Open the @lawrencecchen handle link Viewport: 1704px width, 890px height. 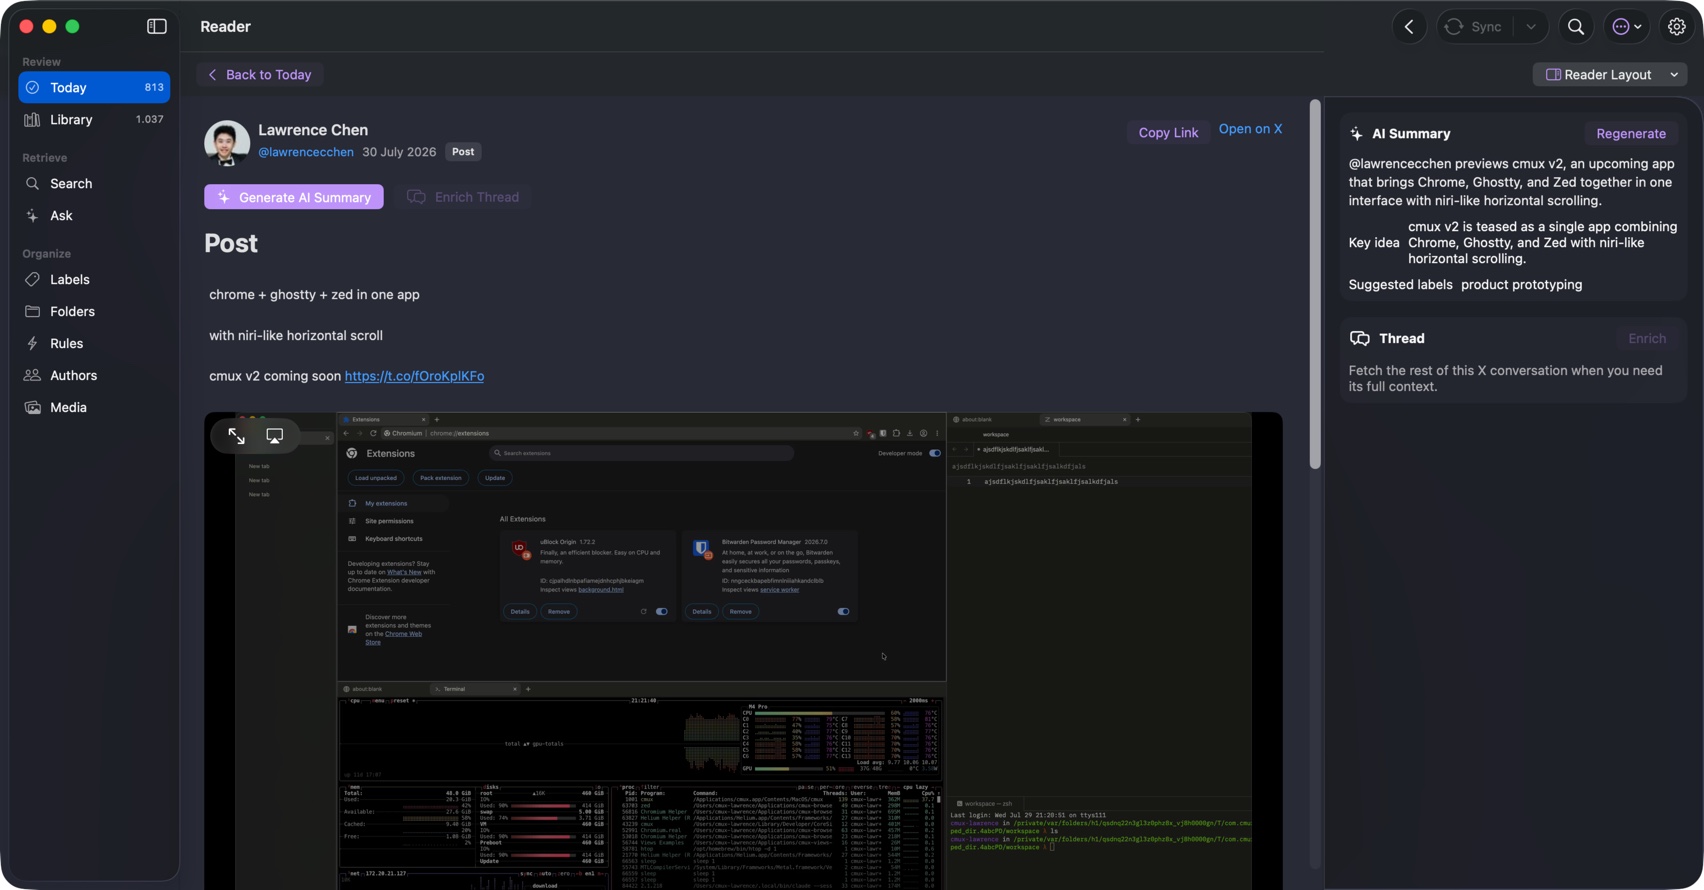click(306, 152)
